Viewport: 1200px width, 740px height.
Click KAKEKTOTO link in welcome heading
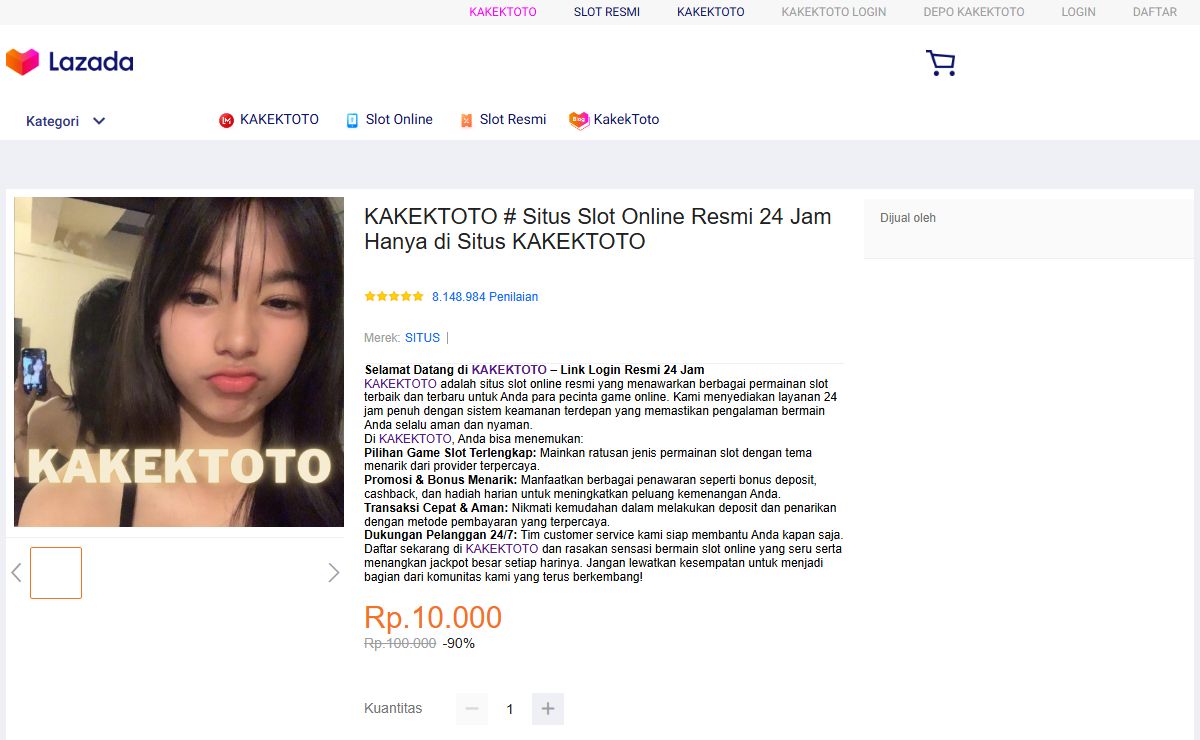[x=509, y=370]
